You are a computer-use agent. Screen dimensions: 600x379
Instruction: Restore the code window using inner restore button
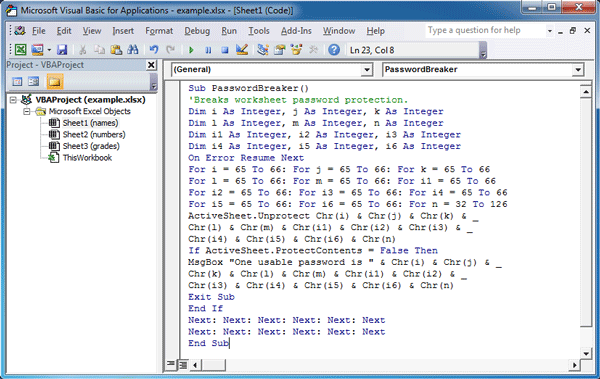pos(573,31)
